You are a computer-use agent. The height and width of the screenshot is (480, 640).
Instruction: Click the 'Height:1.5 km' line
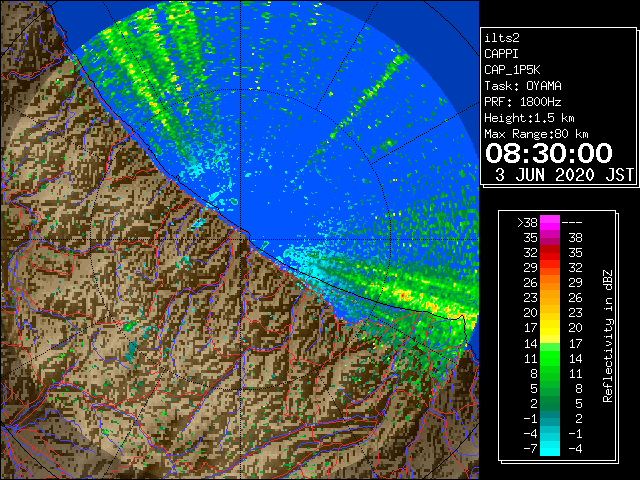click(x=529, y=118)
